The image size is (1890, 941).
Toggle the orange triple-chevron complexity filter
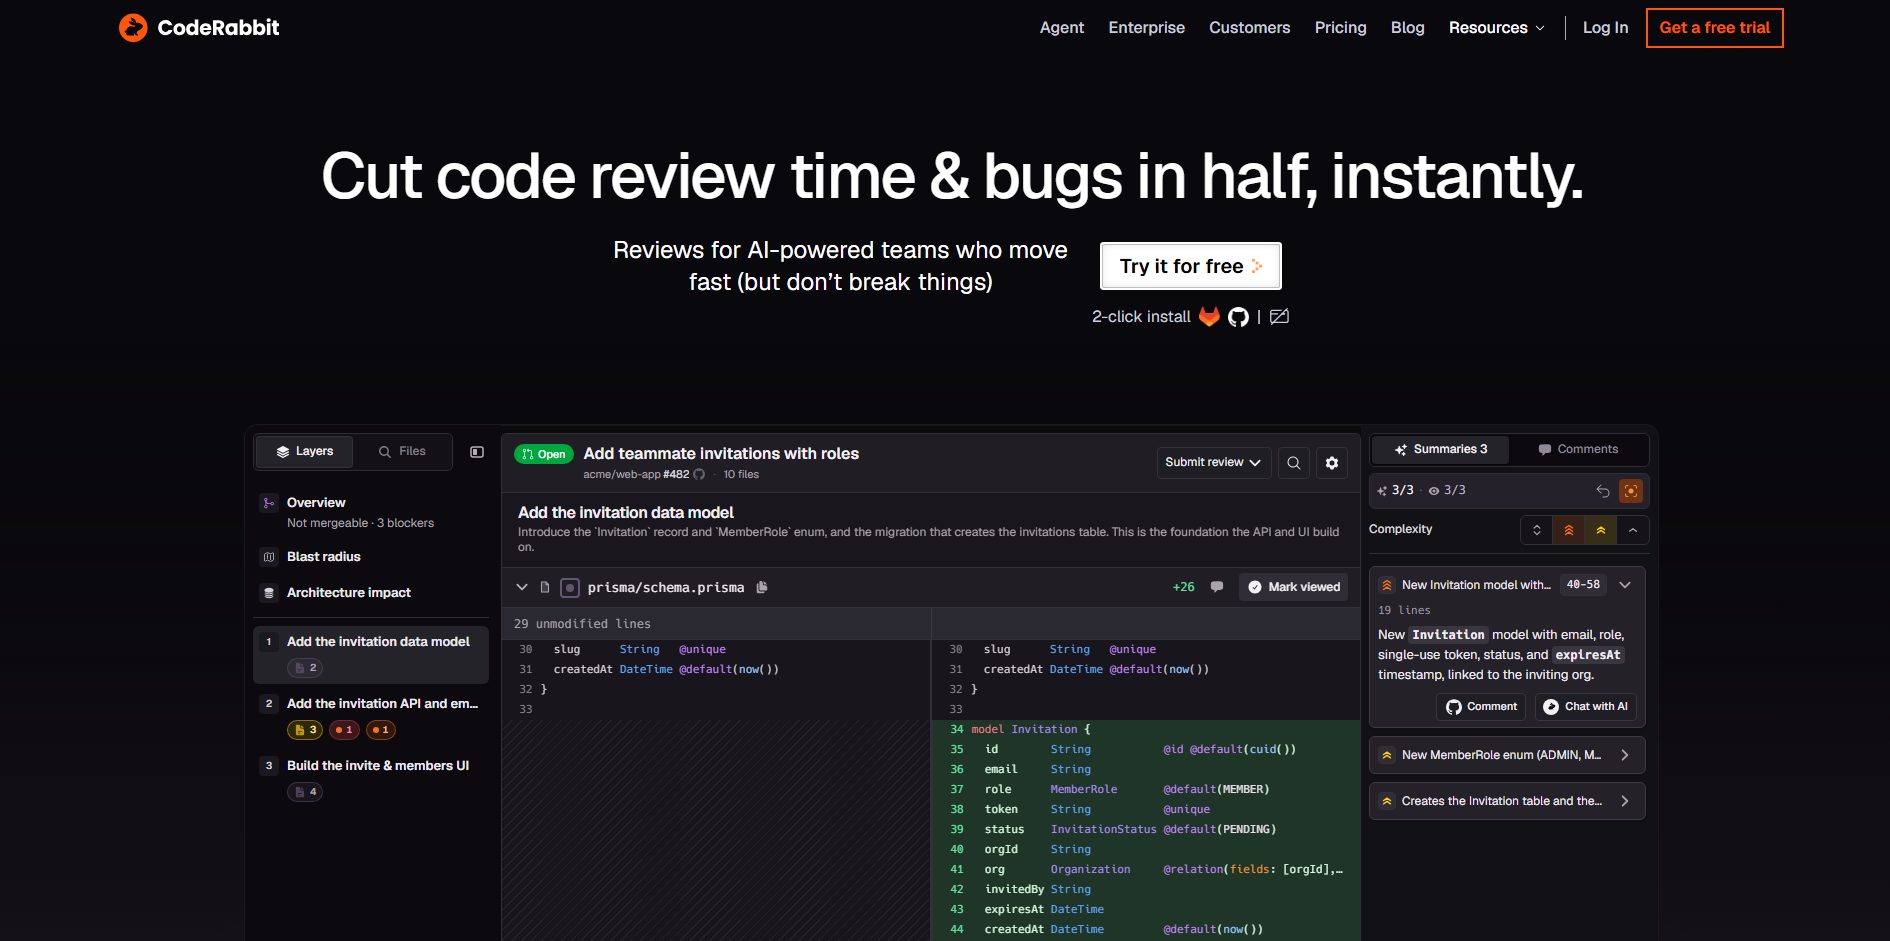tap(1569, 530)
